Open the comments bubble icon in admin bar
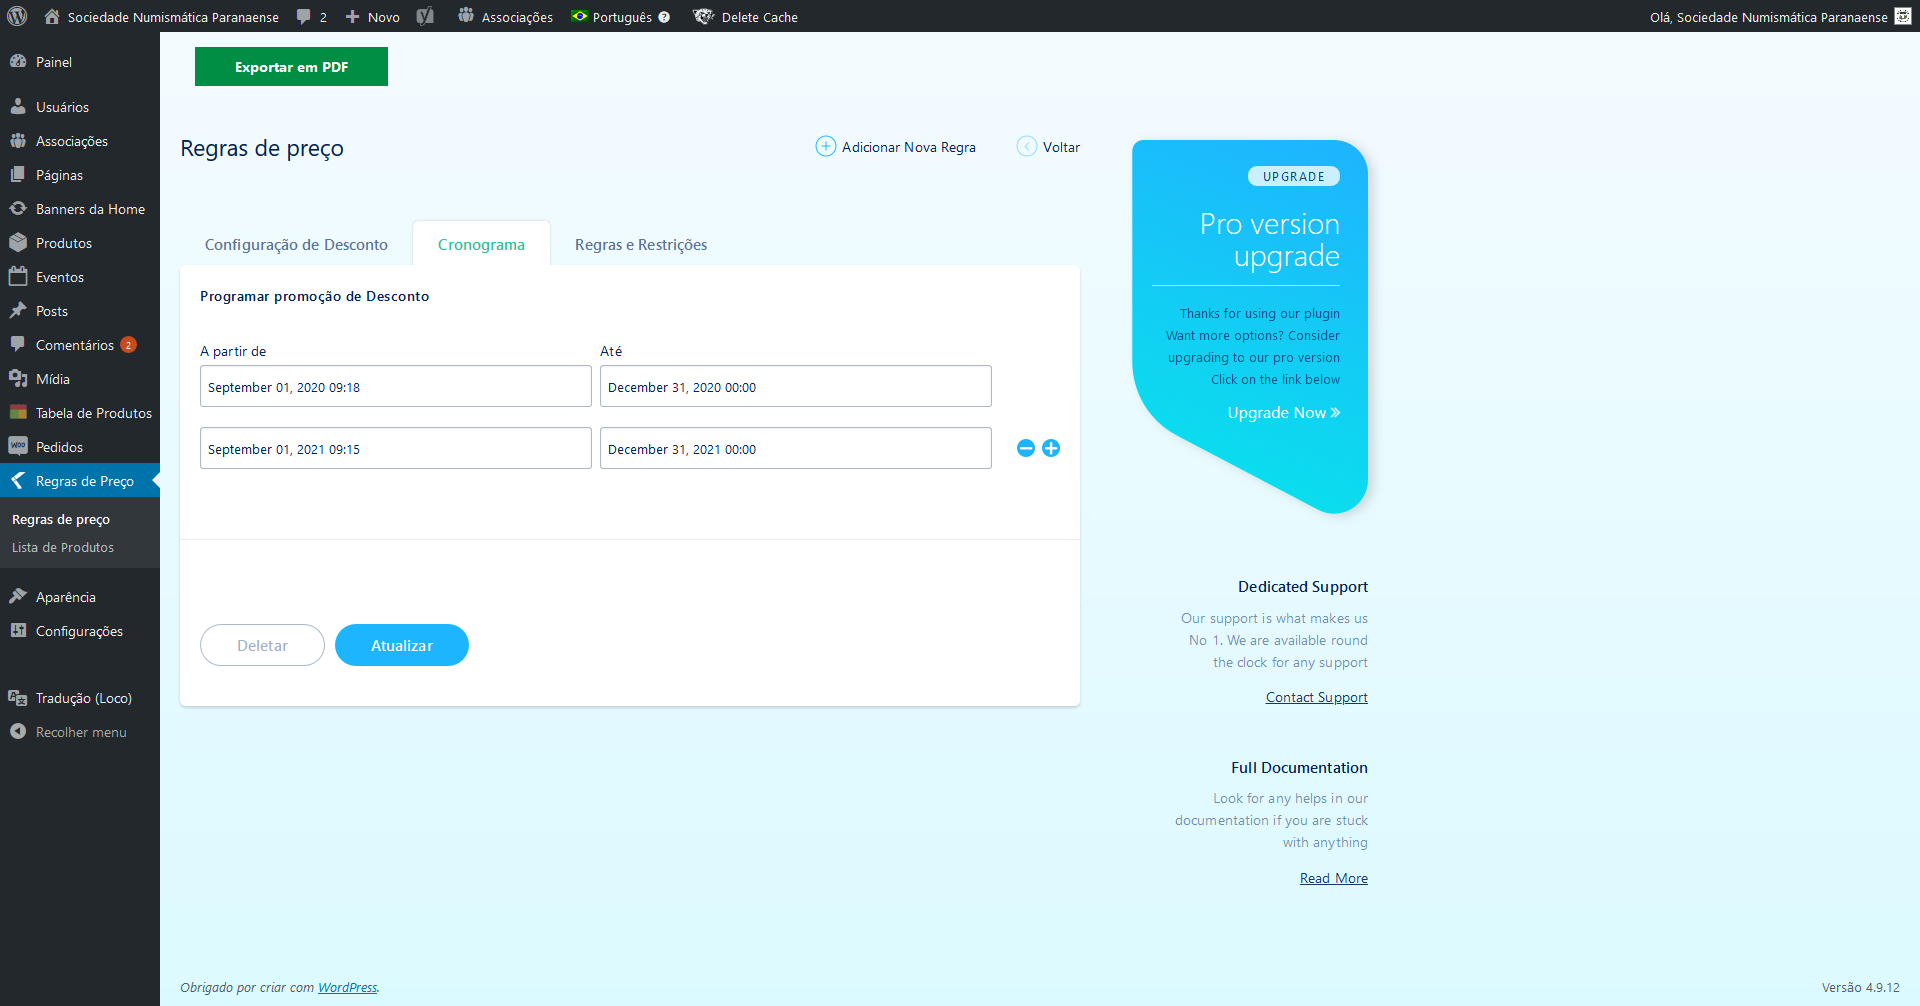The height and width of the screenshot is (1006, 1920). [304, 17]
